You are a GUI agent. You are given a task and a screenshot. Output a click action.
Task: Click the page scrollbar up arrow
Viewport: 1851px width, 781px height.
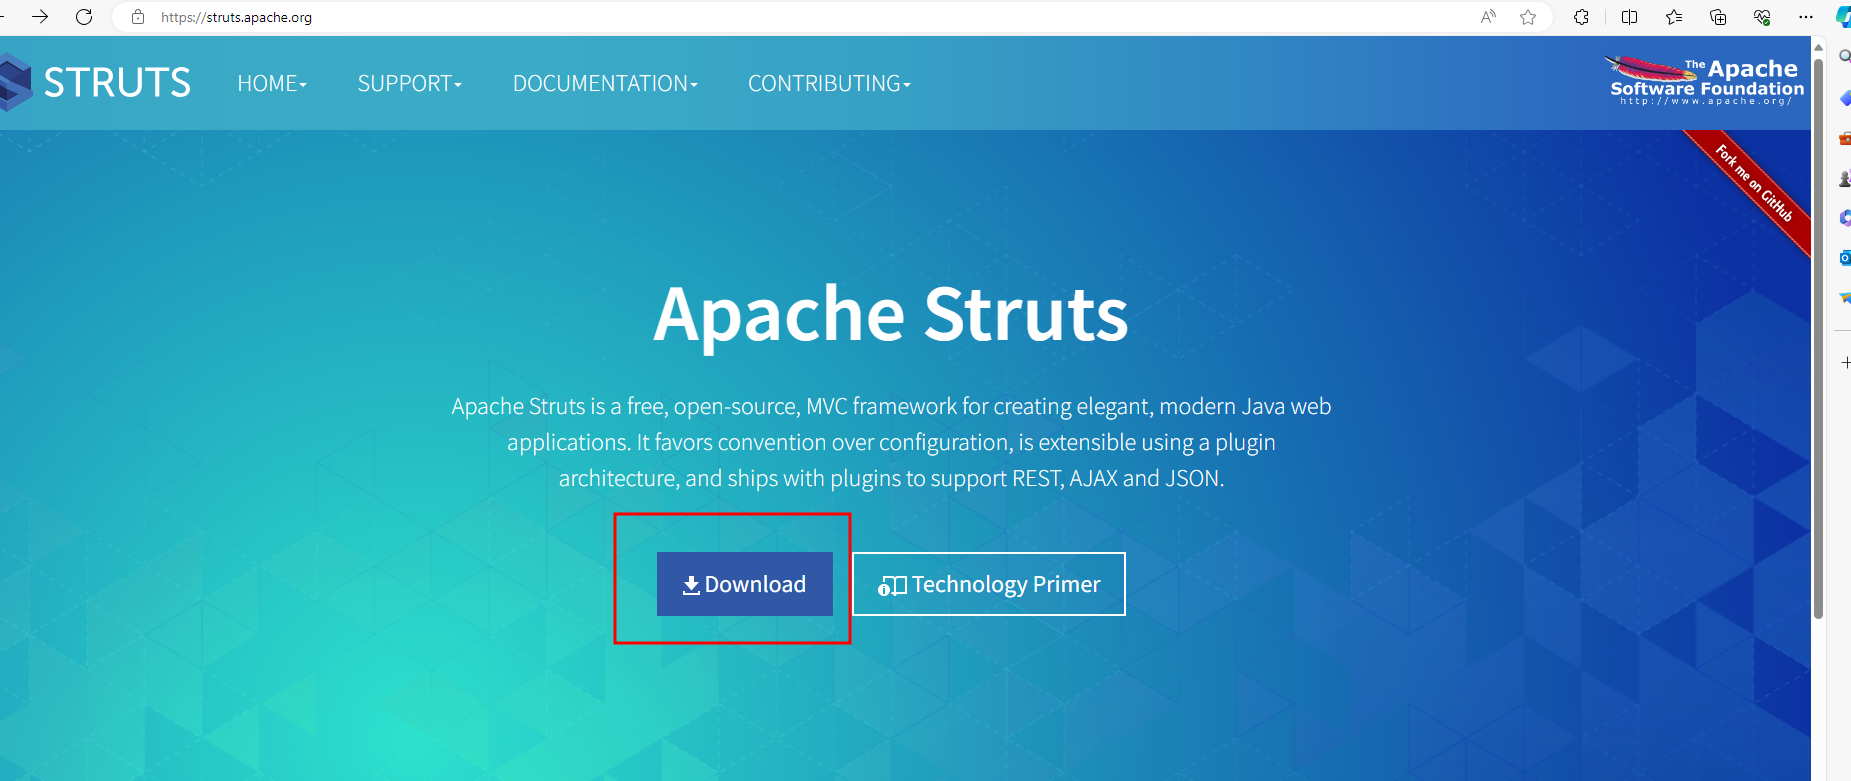click(x=1819, y=46)
